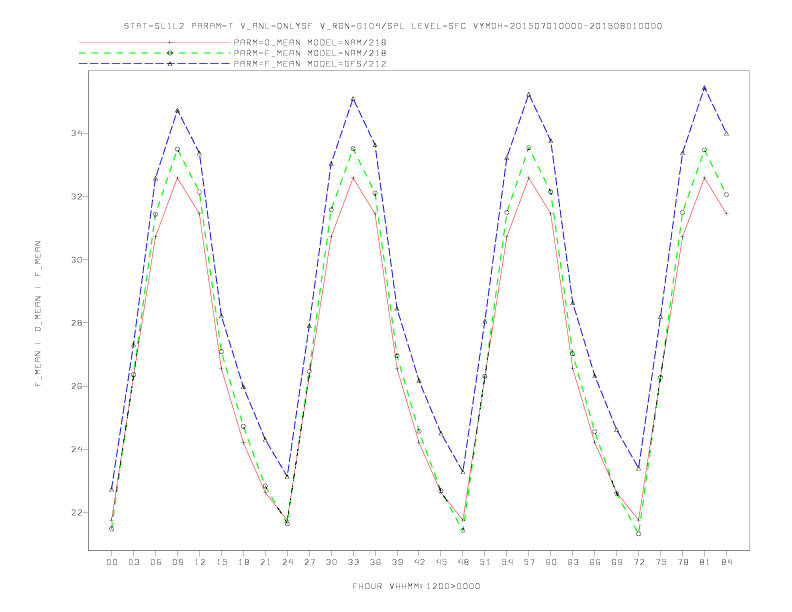Click y-axis tick value 28
Image resolution: width=792 pixels, height=612 pixels.
77,323
